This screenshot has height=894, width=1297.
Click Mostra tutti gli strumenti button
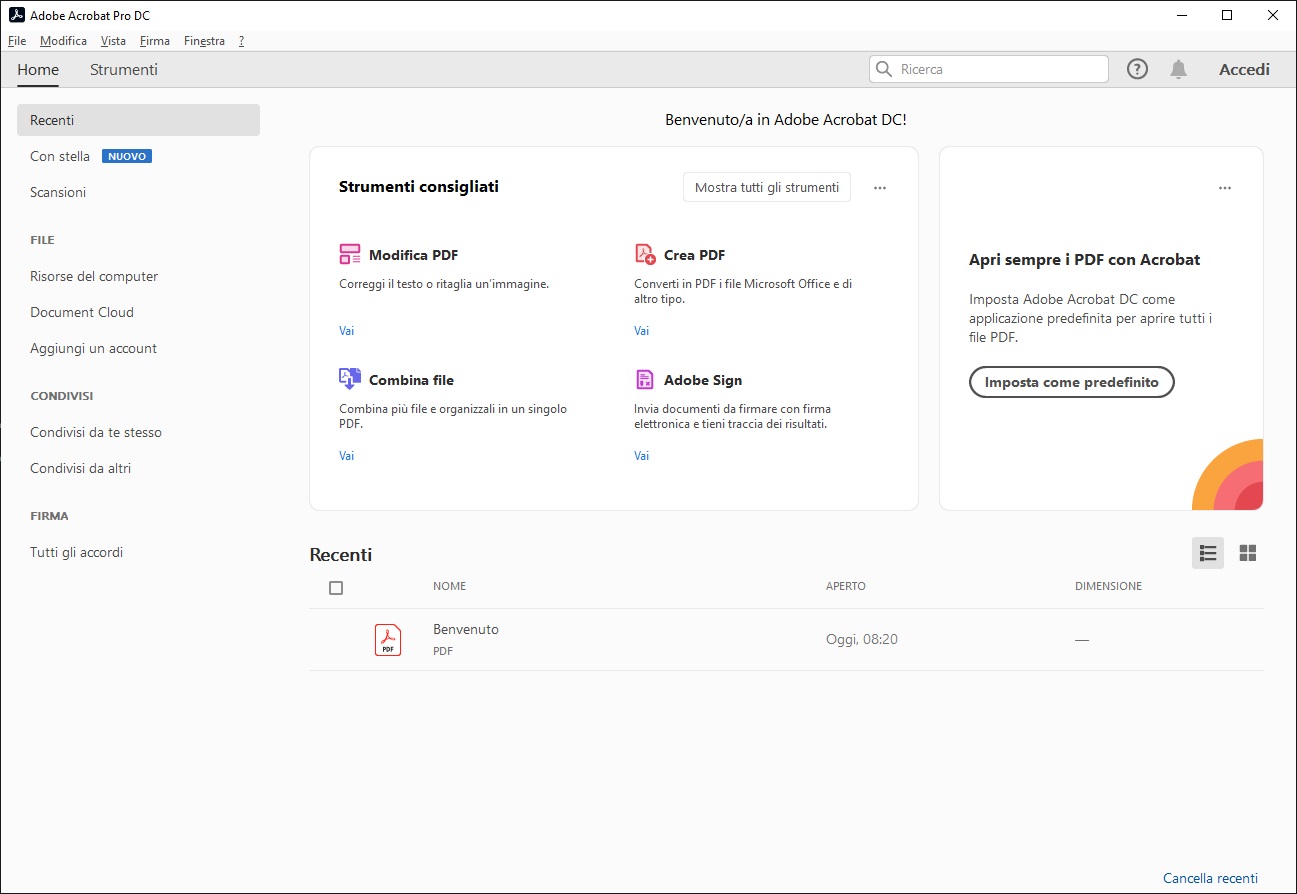[x=767, y=187]
